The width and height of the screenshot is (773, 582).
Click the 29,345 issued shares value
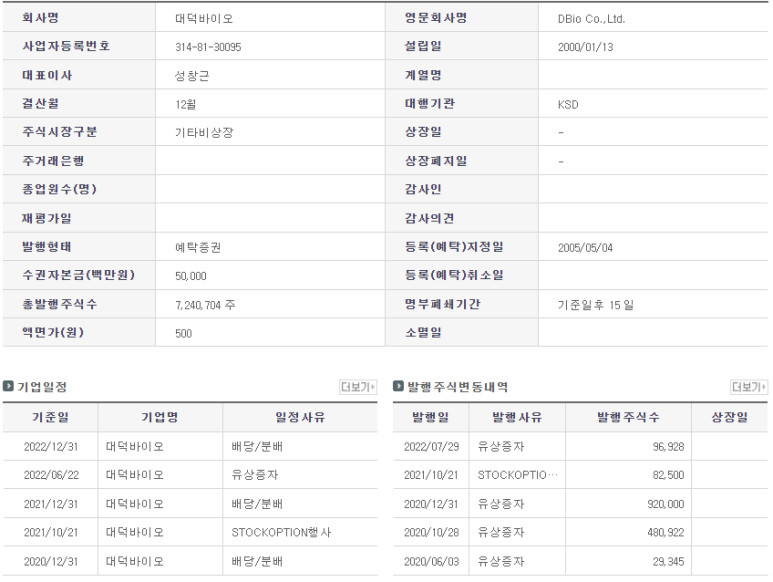[x=668, y=561]
